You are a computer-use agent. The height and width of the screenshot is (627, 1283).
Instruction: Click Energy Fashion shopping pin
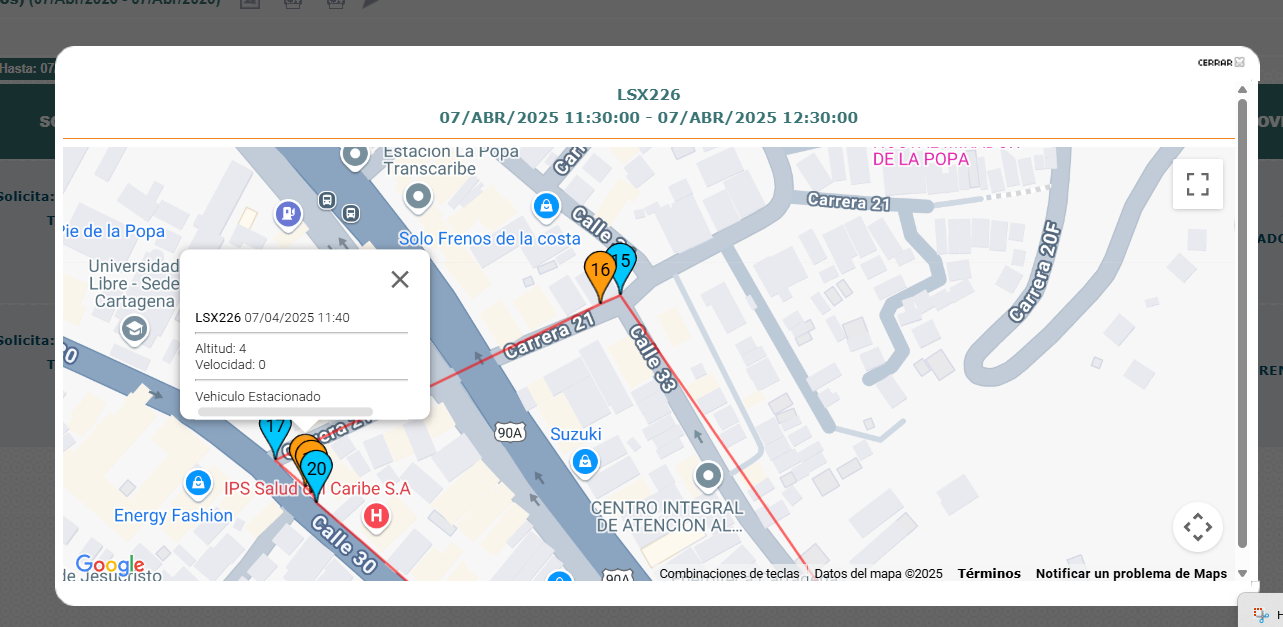coord(199,484)
